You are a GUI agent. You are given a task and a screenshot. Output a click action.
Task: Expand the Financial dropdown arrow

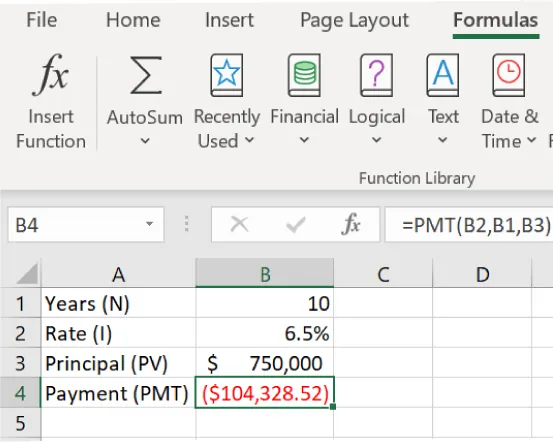pos(304,140)
